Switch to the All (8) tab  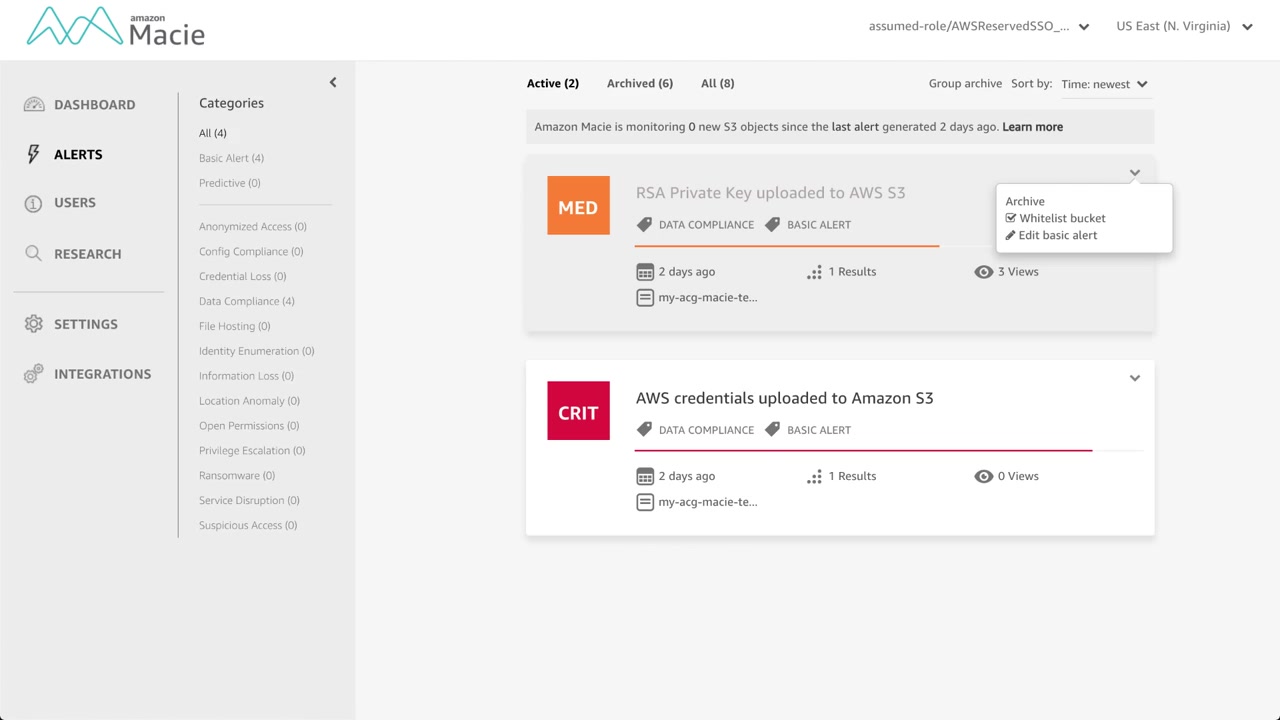tap(718, 83)
